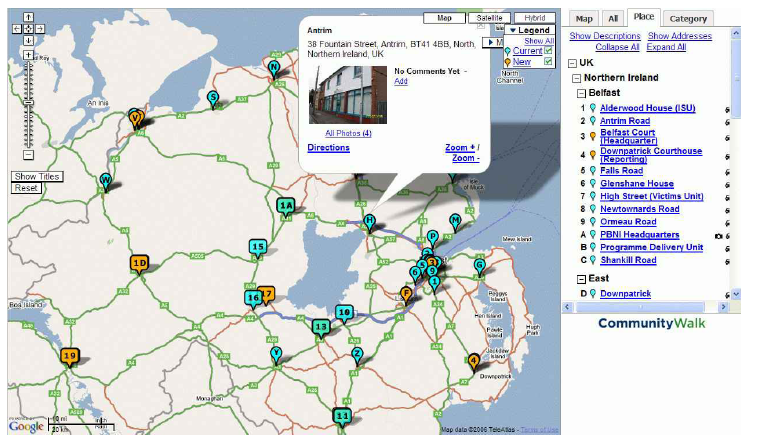The image size is (760, 445).
Task: Click the zoom out minus button
Action: 28,155
